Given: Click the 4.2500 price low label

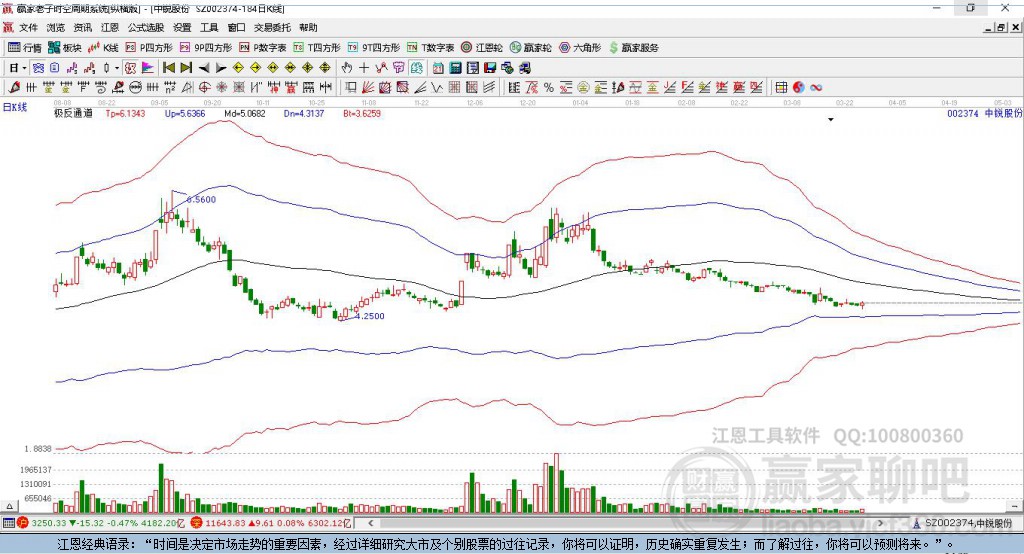Looking at the screenshot, I should click(370, 316).
